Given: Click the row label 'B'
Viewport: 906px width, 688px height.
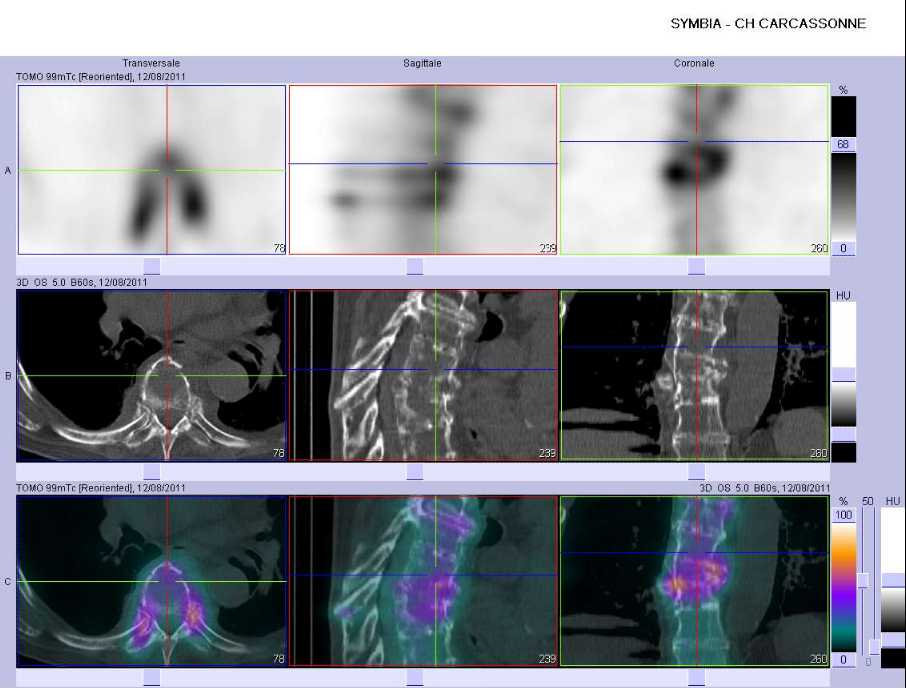Looking at the screenshot, I should pos(8,376).
